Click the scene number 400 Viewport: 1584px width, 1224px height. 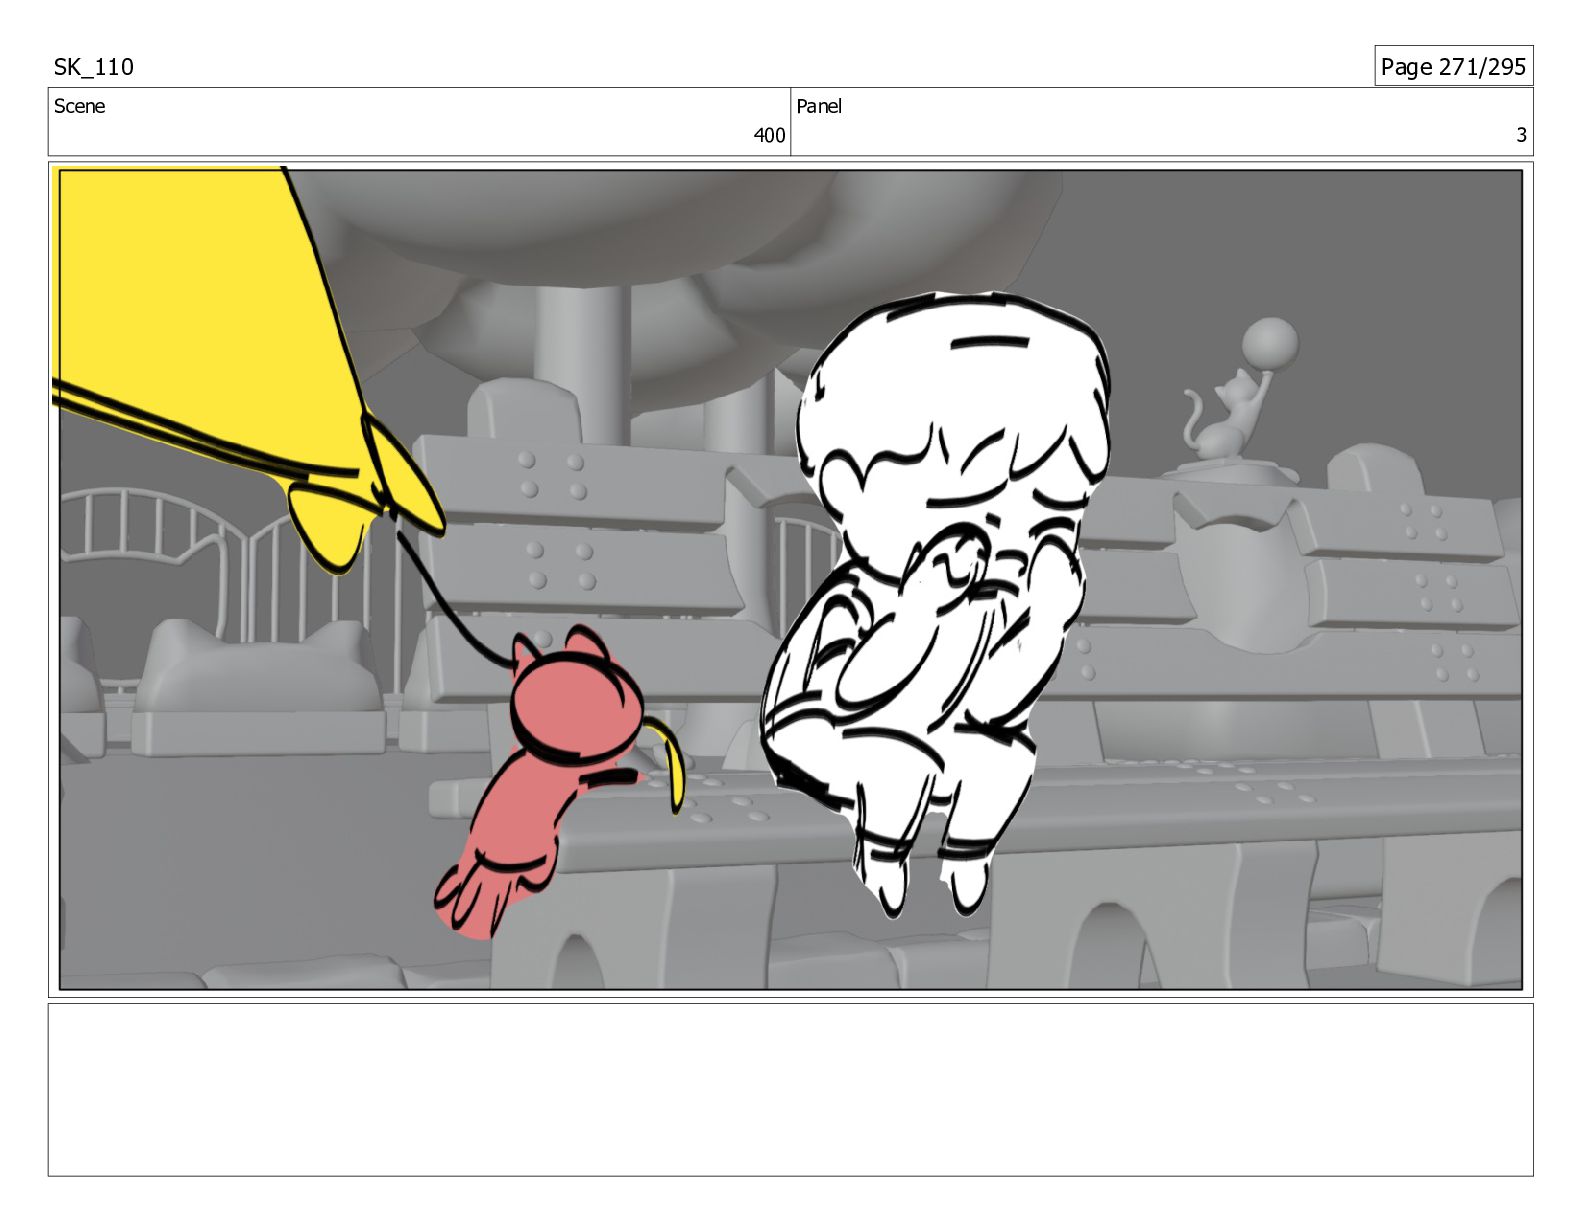(769, 136)
